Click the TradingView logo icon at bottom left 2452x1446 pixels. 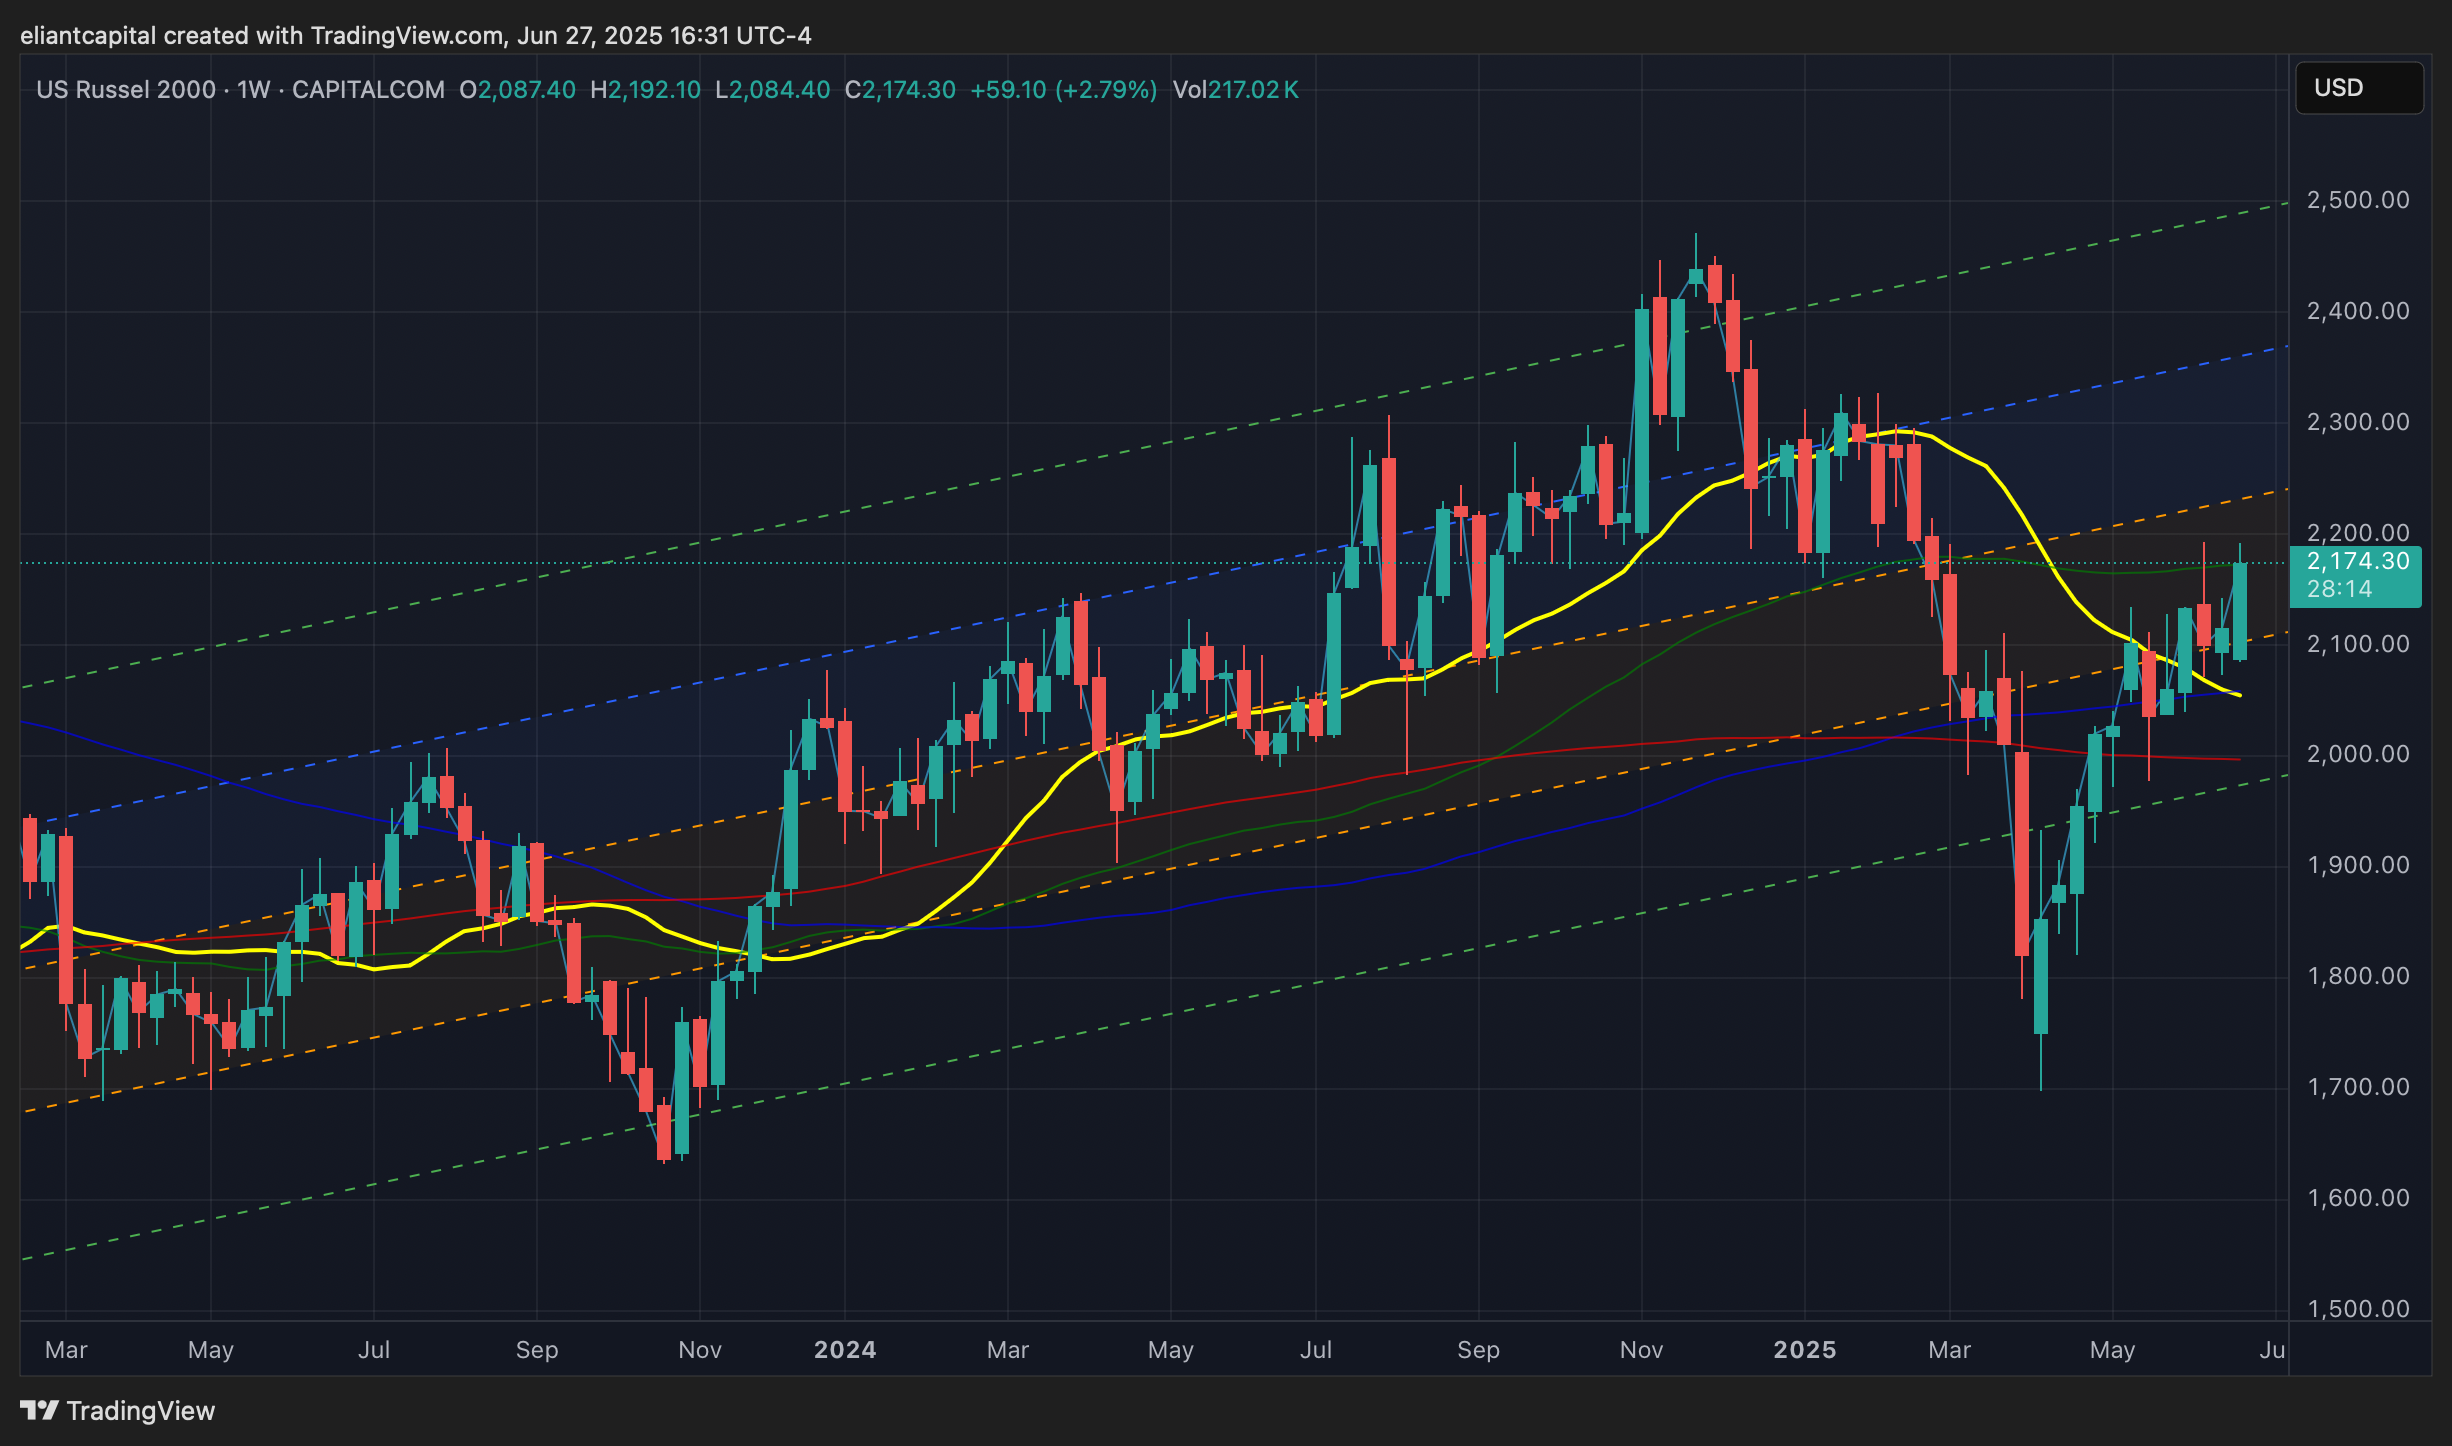pyautogui.click(x=39, y=1411)
